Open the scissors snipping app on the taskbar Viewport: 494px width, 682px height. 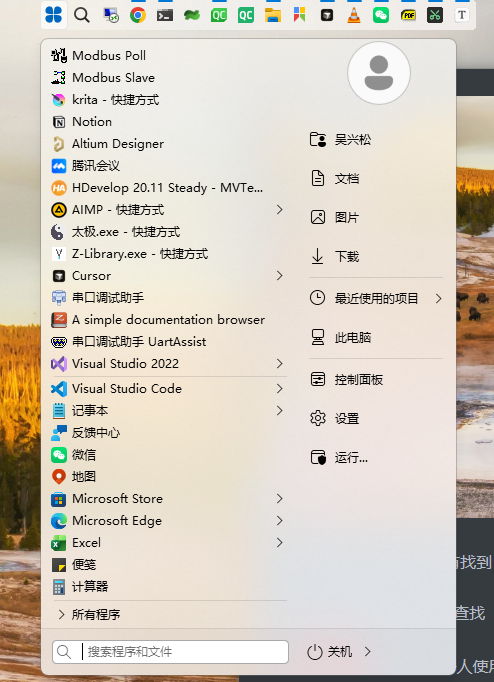pyautogui.click(x=435, y=16)
